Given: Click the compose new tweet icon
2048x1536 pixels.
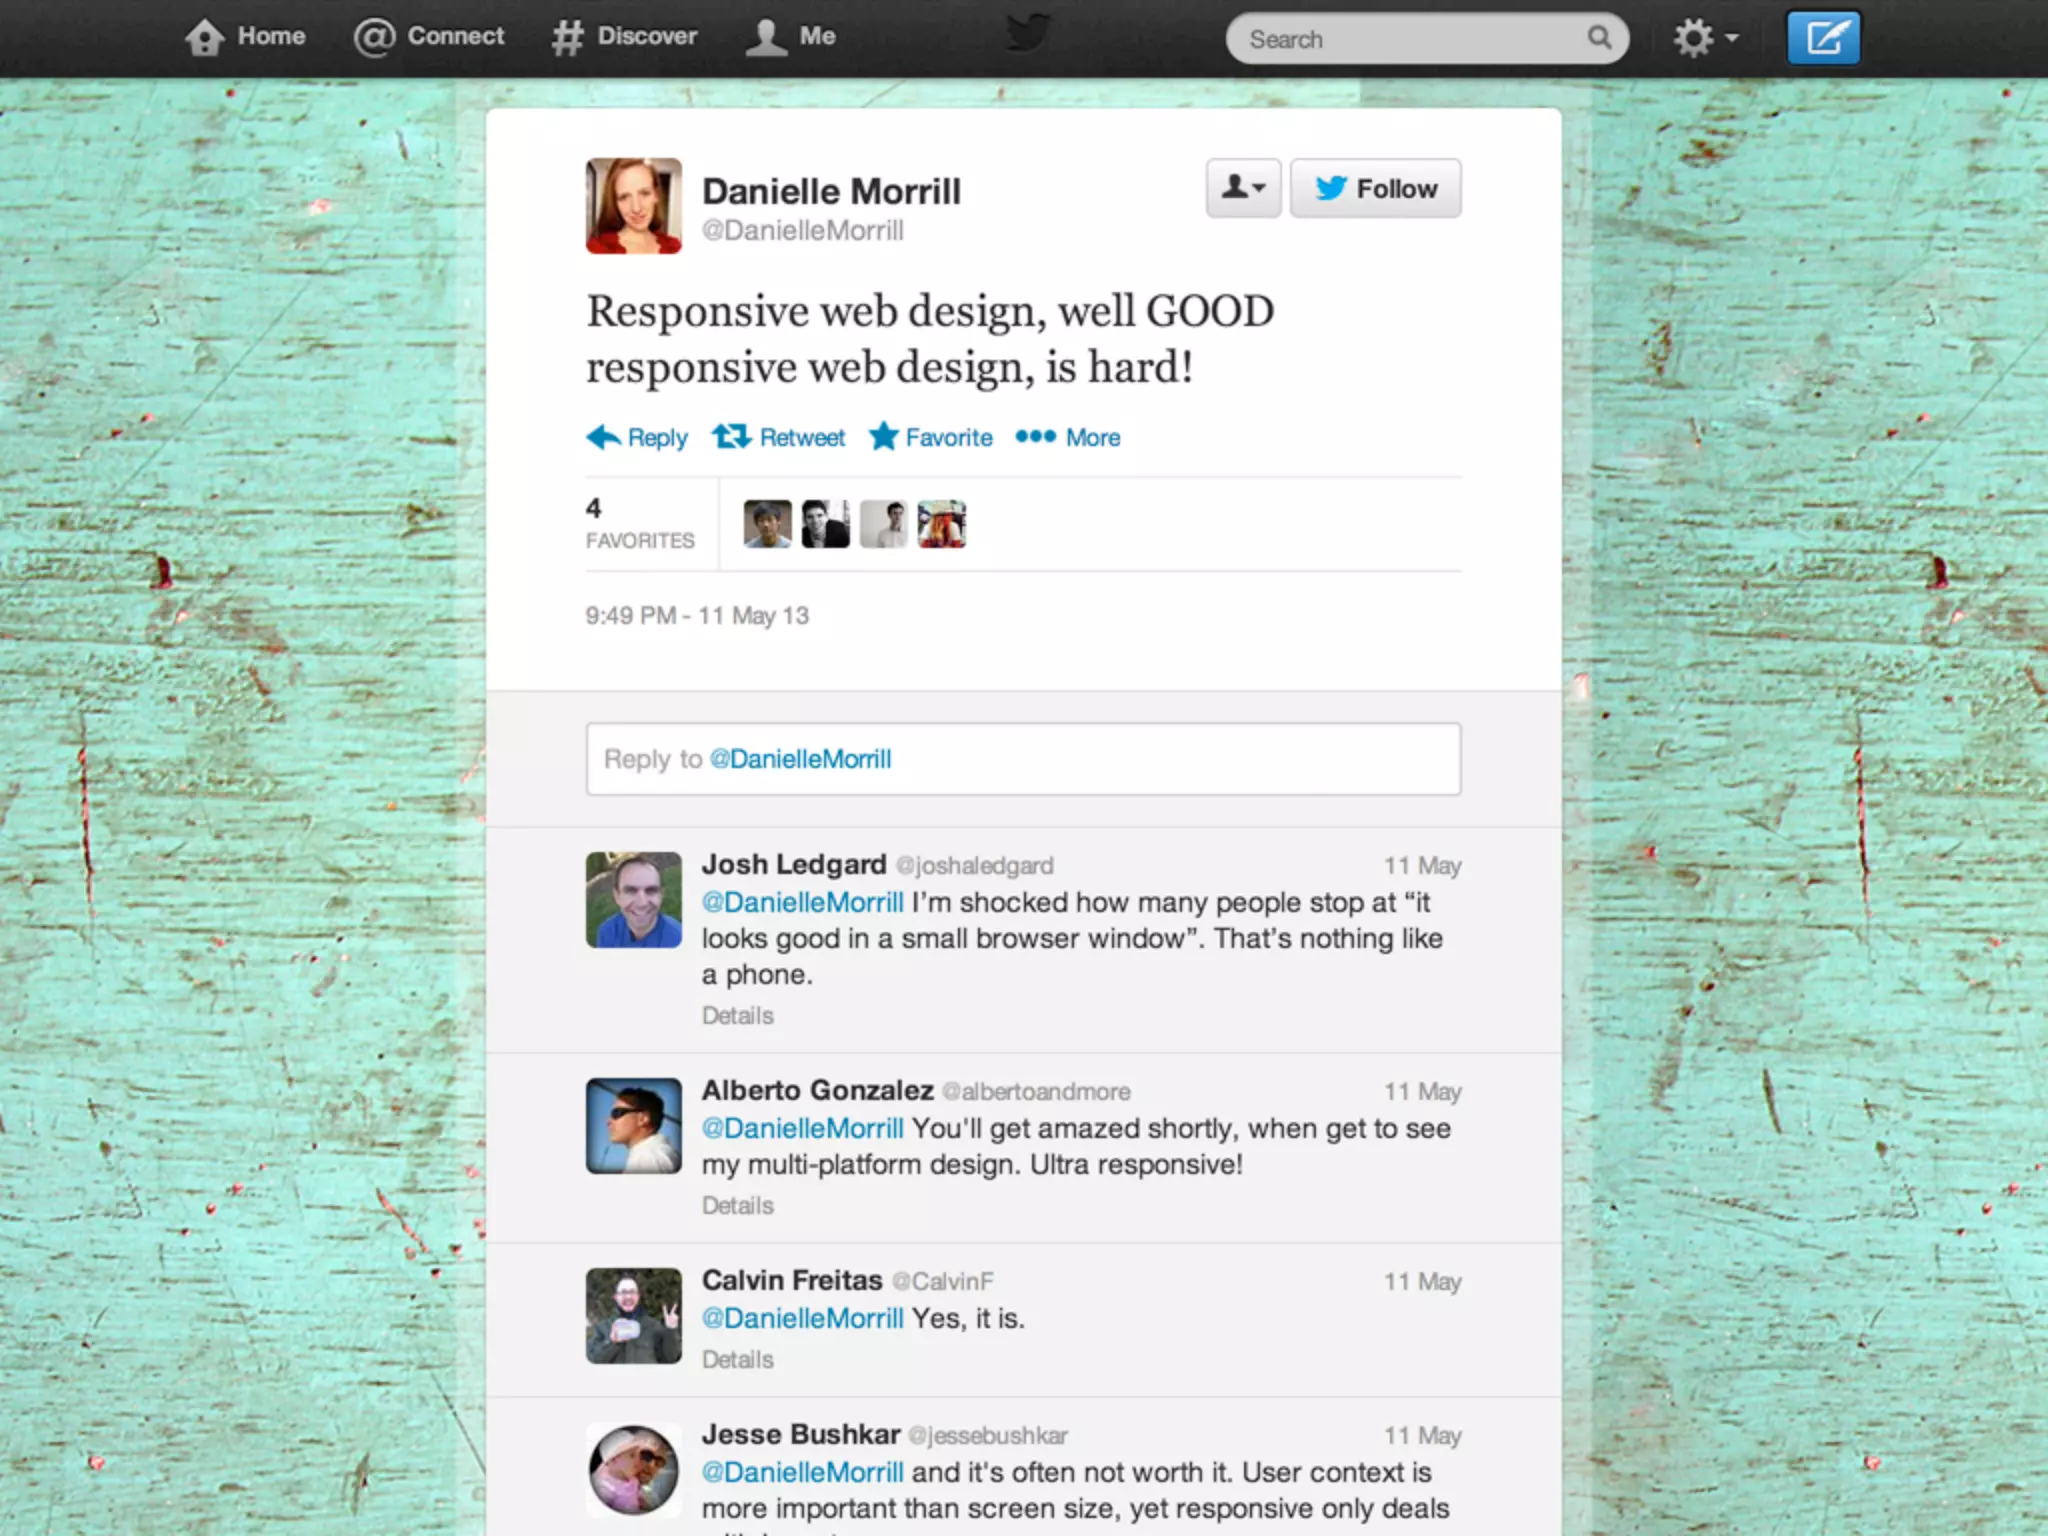Looking at the screenshot, I should (x=1823, y=39).
